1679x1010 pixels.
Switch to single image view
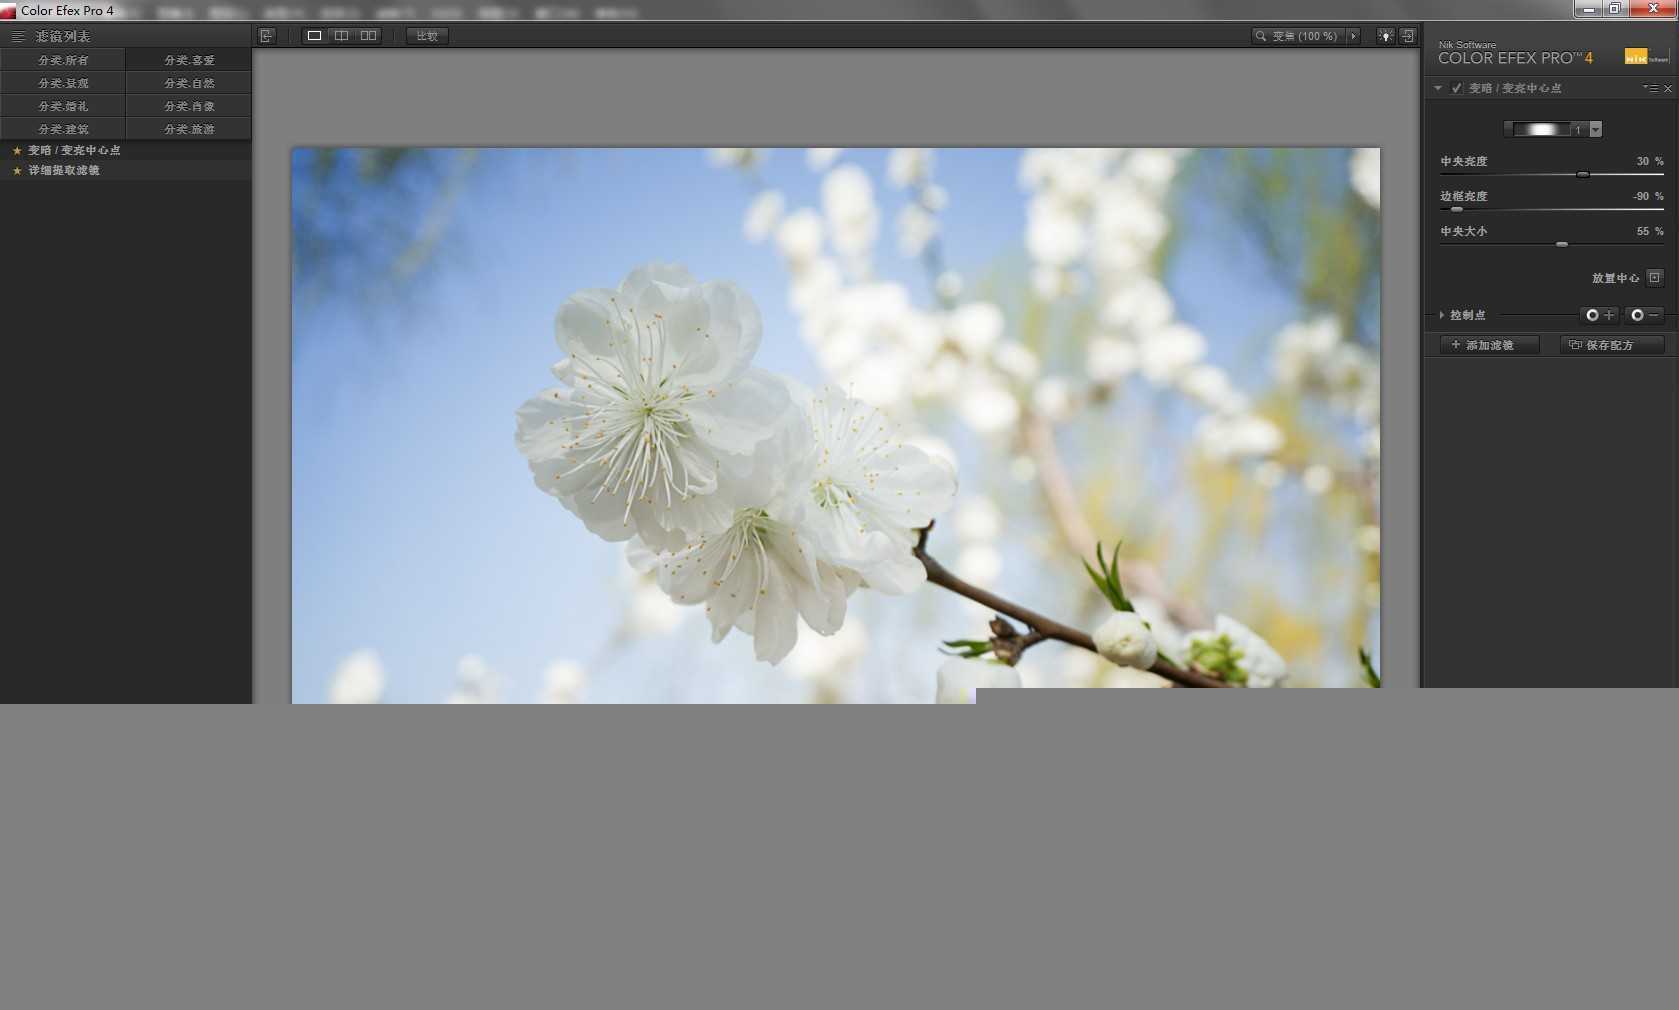pyautogui.click(x=314, y=36)
